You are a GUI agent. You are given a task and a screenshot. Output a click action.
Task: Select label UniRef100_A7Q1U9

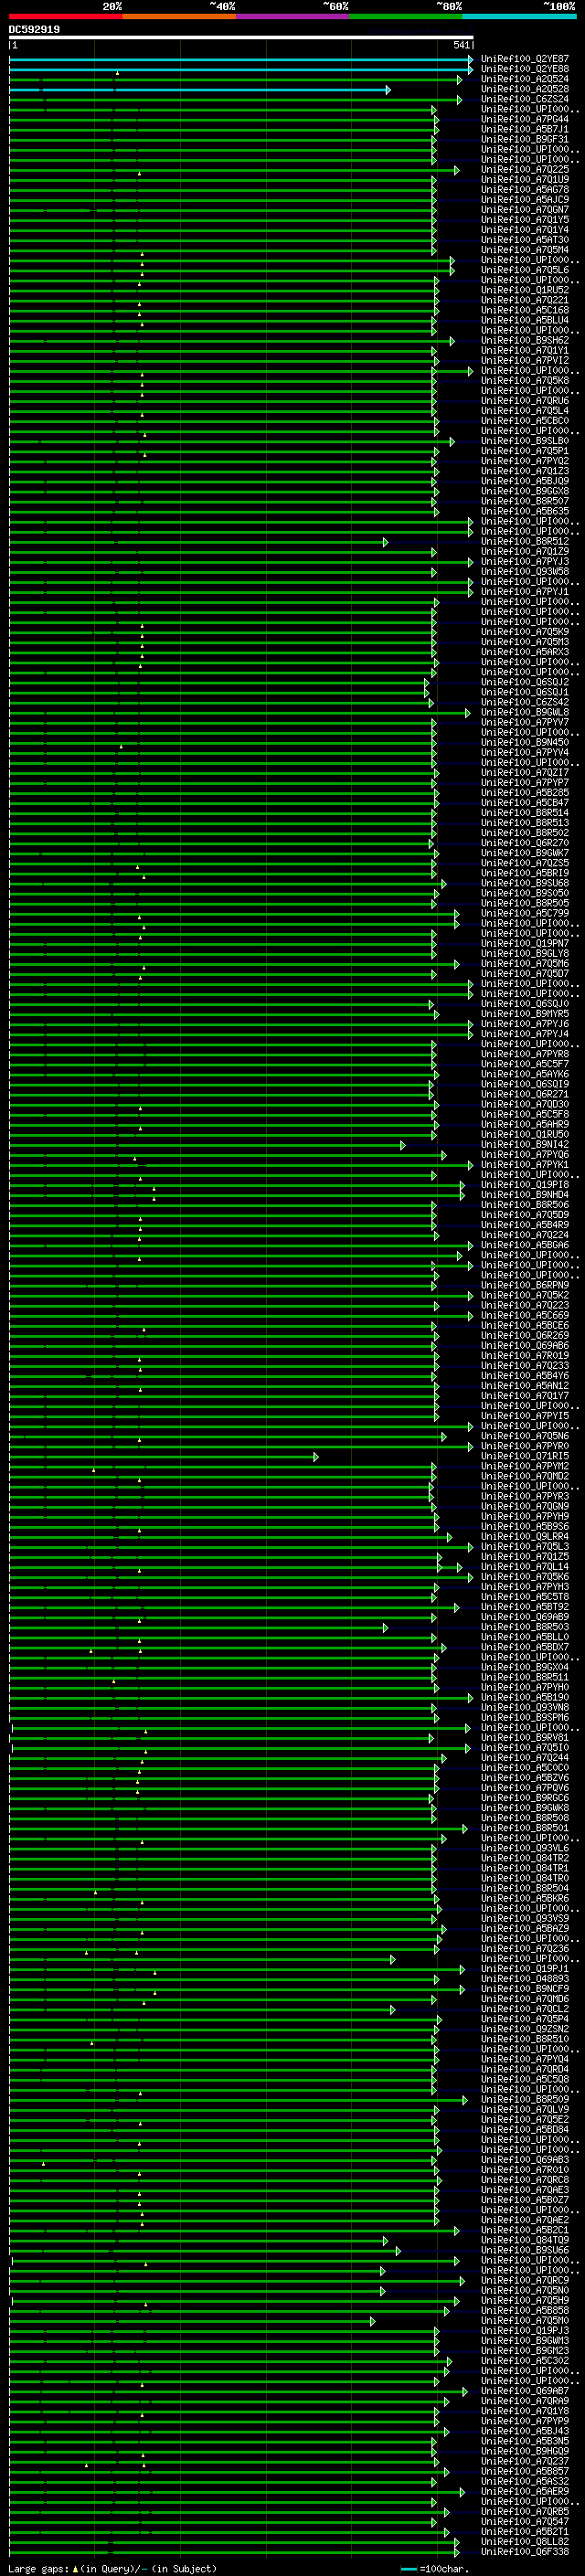click(x=525, y=180)
